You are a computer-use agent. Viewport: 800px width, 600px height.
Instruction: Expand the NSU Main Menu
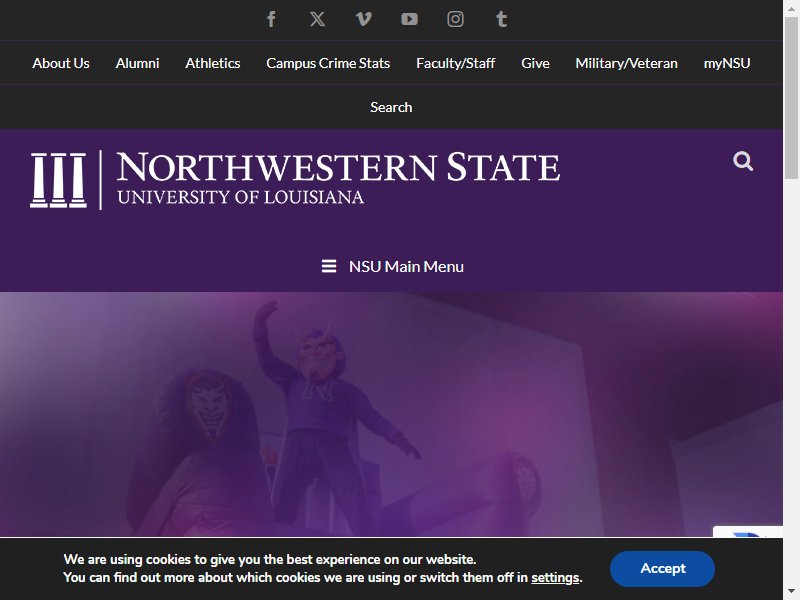[392, 266]
